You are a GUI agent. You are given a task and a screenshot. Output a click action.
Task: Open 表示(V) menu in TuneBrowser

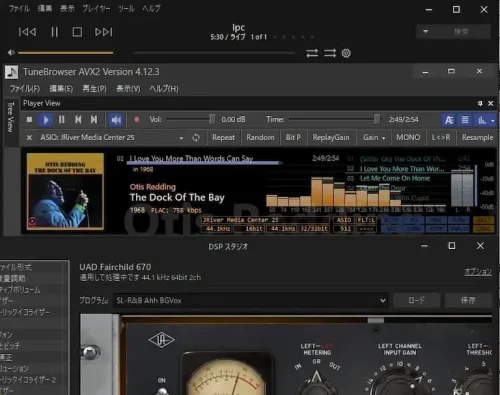tap(128, 89)
